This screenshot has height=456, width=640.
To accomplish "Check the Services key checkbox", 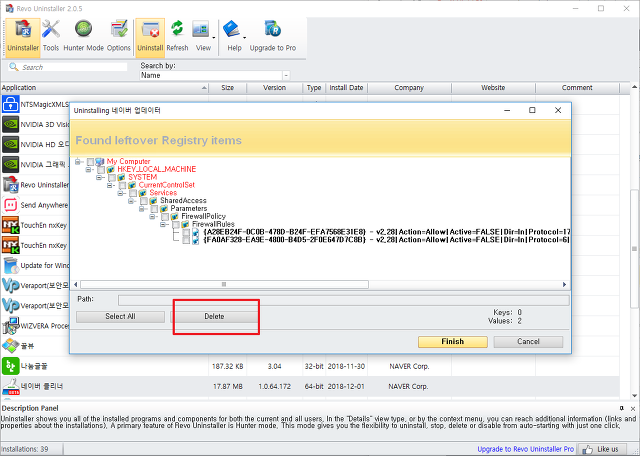I will point(133,193).
